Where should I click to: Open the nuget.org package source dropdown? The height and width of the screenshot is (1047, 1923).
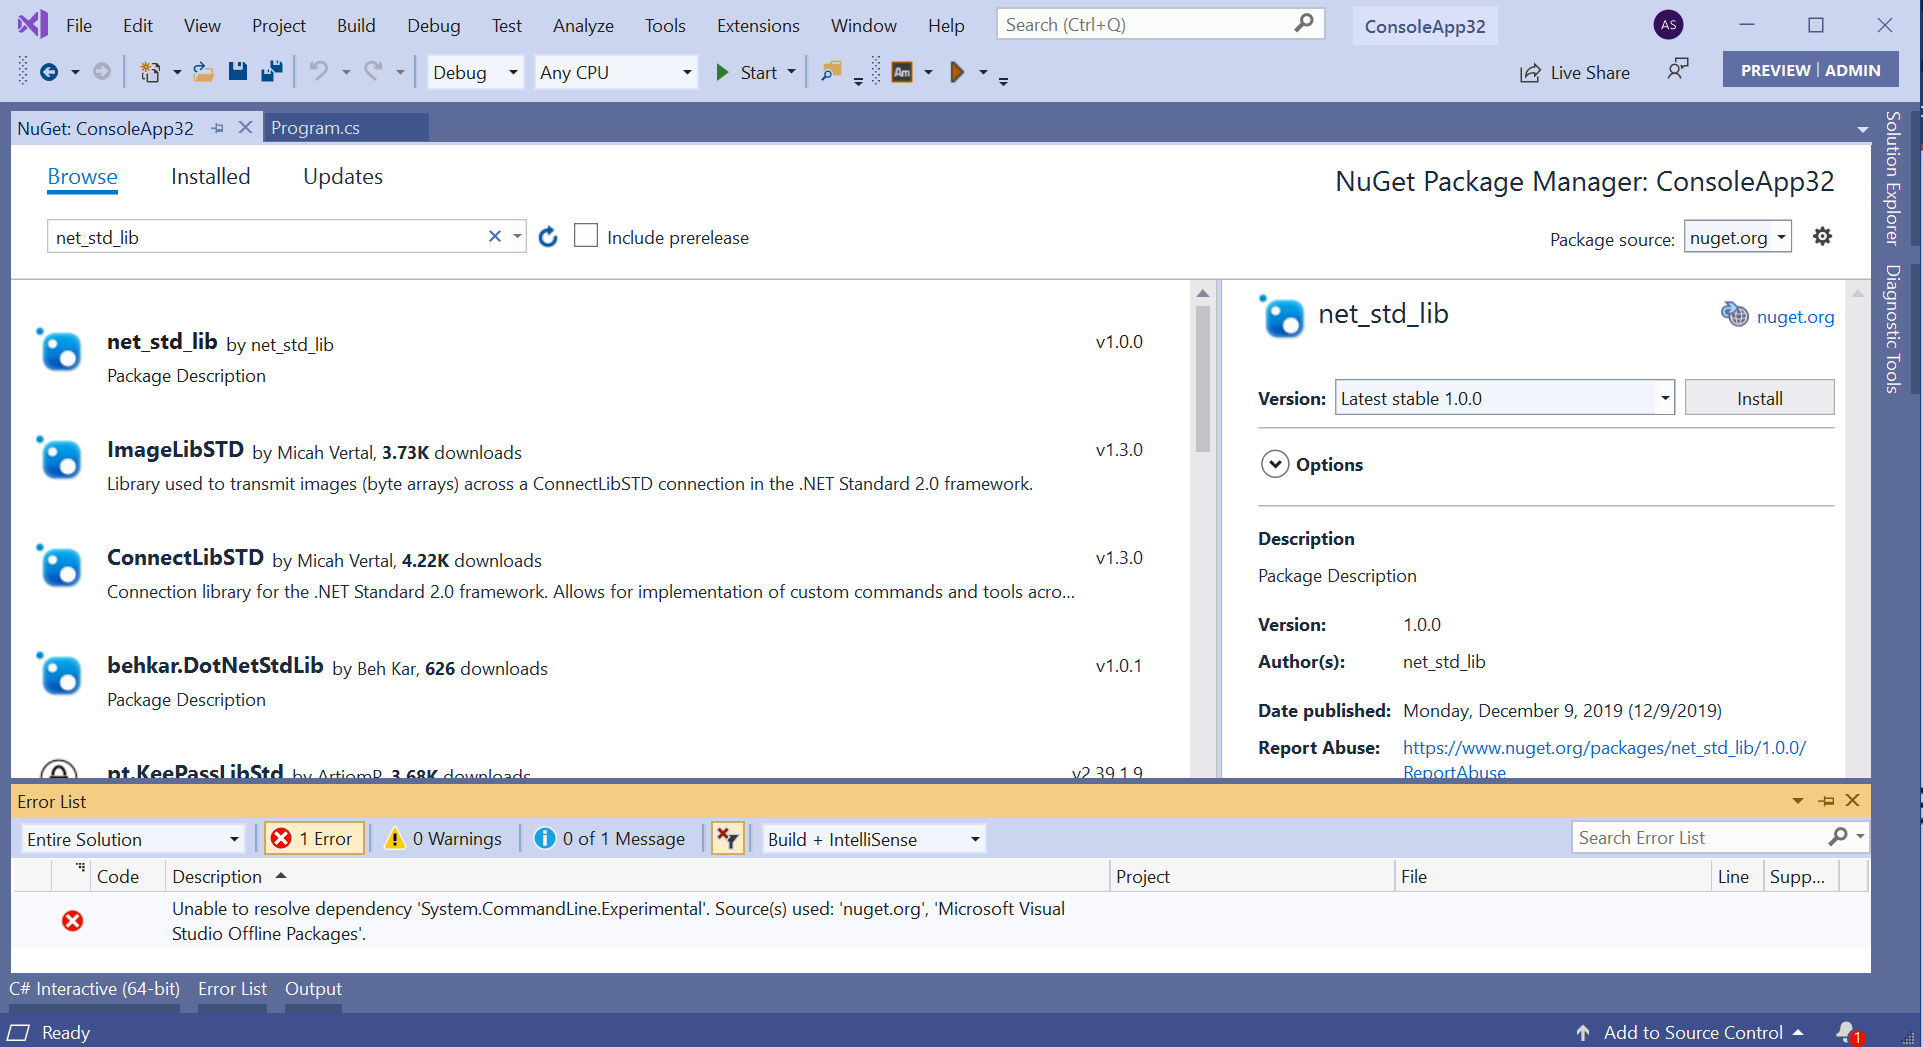pos(1738,238)
